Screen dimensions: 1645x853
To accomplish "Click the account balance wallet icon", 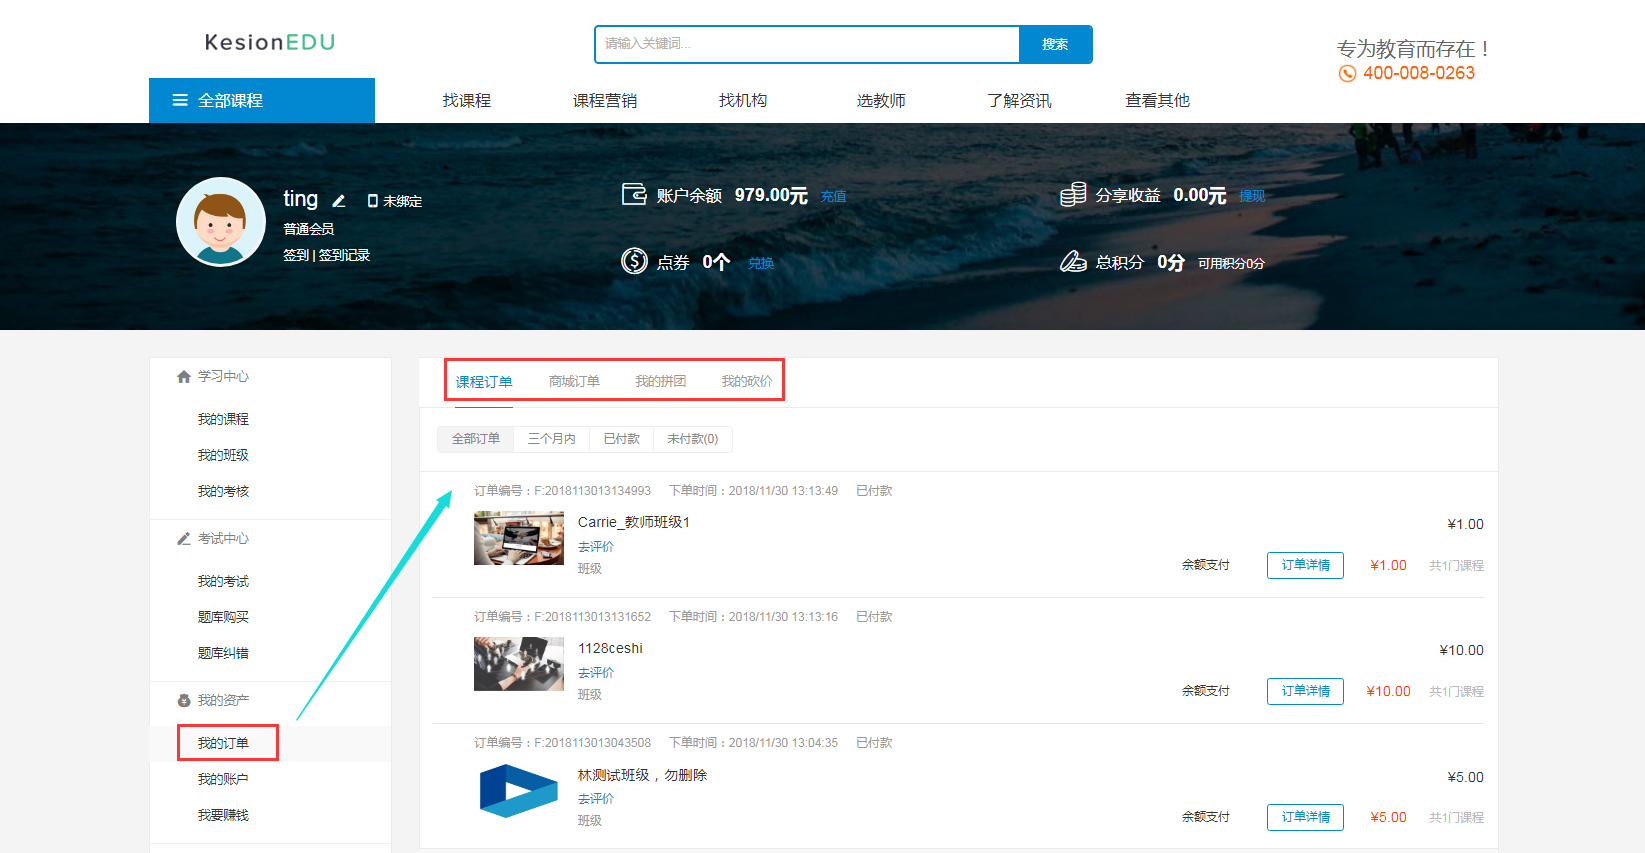I will point(634,194).
